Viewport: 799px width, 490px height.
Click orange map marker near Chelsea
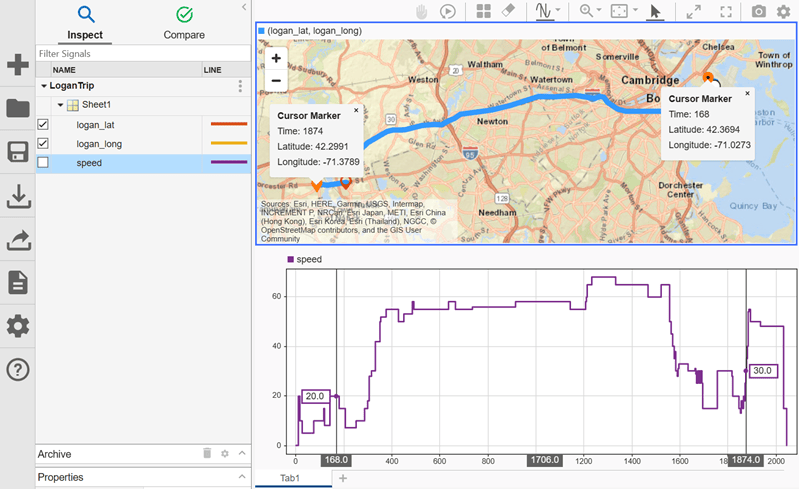pos(708,77)
